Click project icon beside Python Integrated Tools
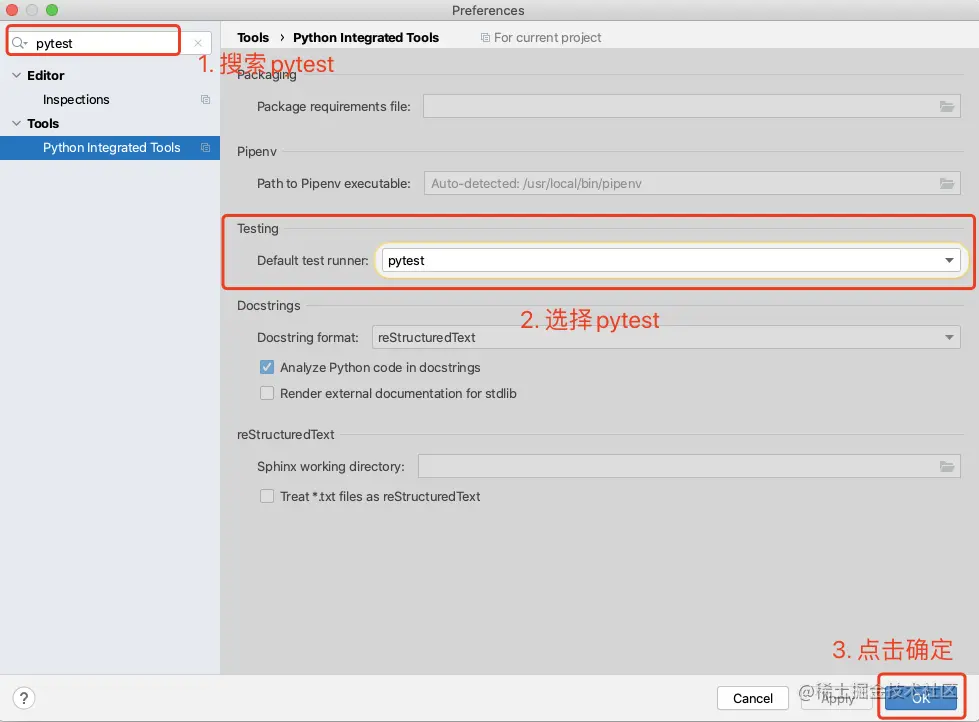Viewport: 979px width, 722px height. coord(205,147)
